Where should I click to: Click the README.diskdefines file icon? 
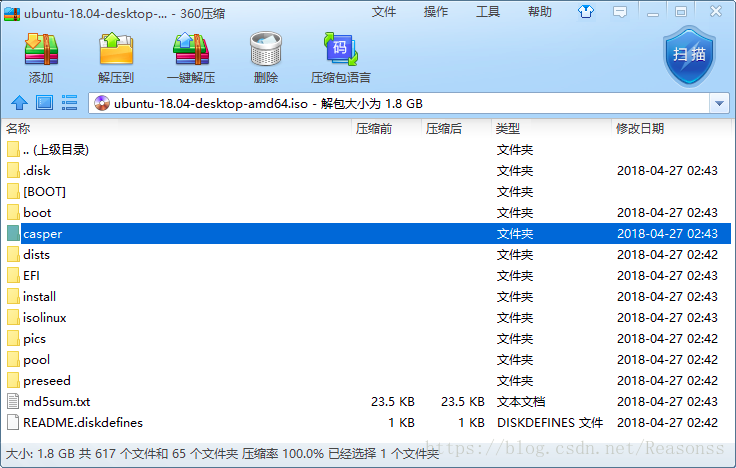click(14, 422)
